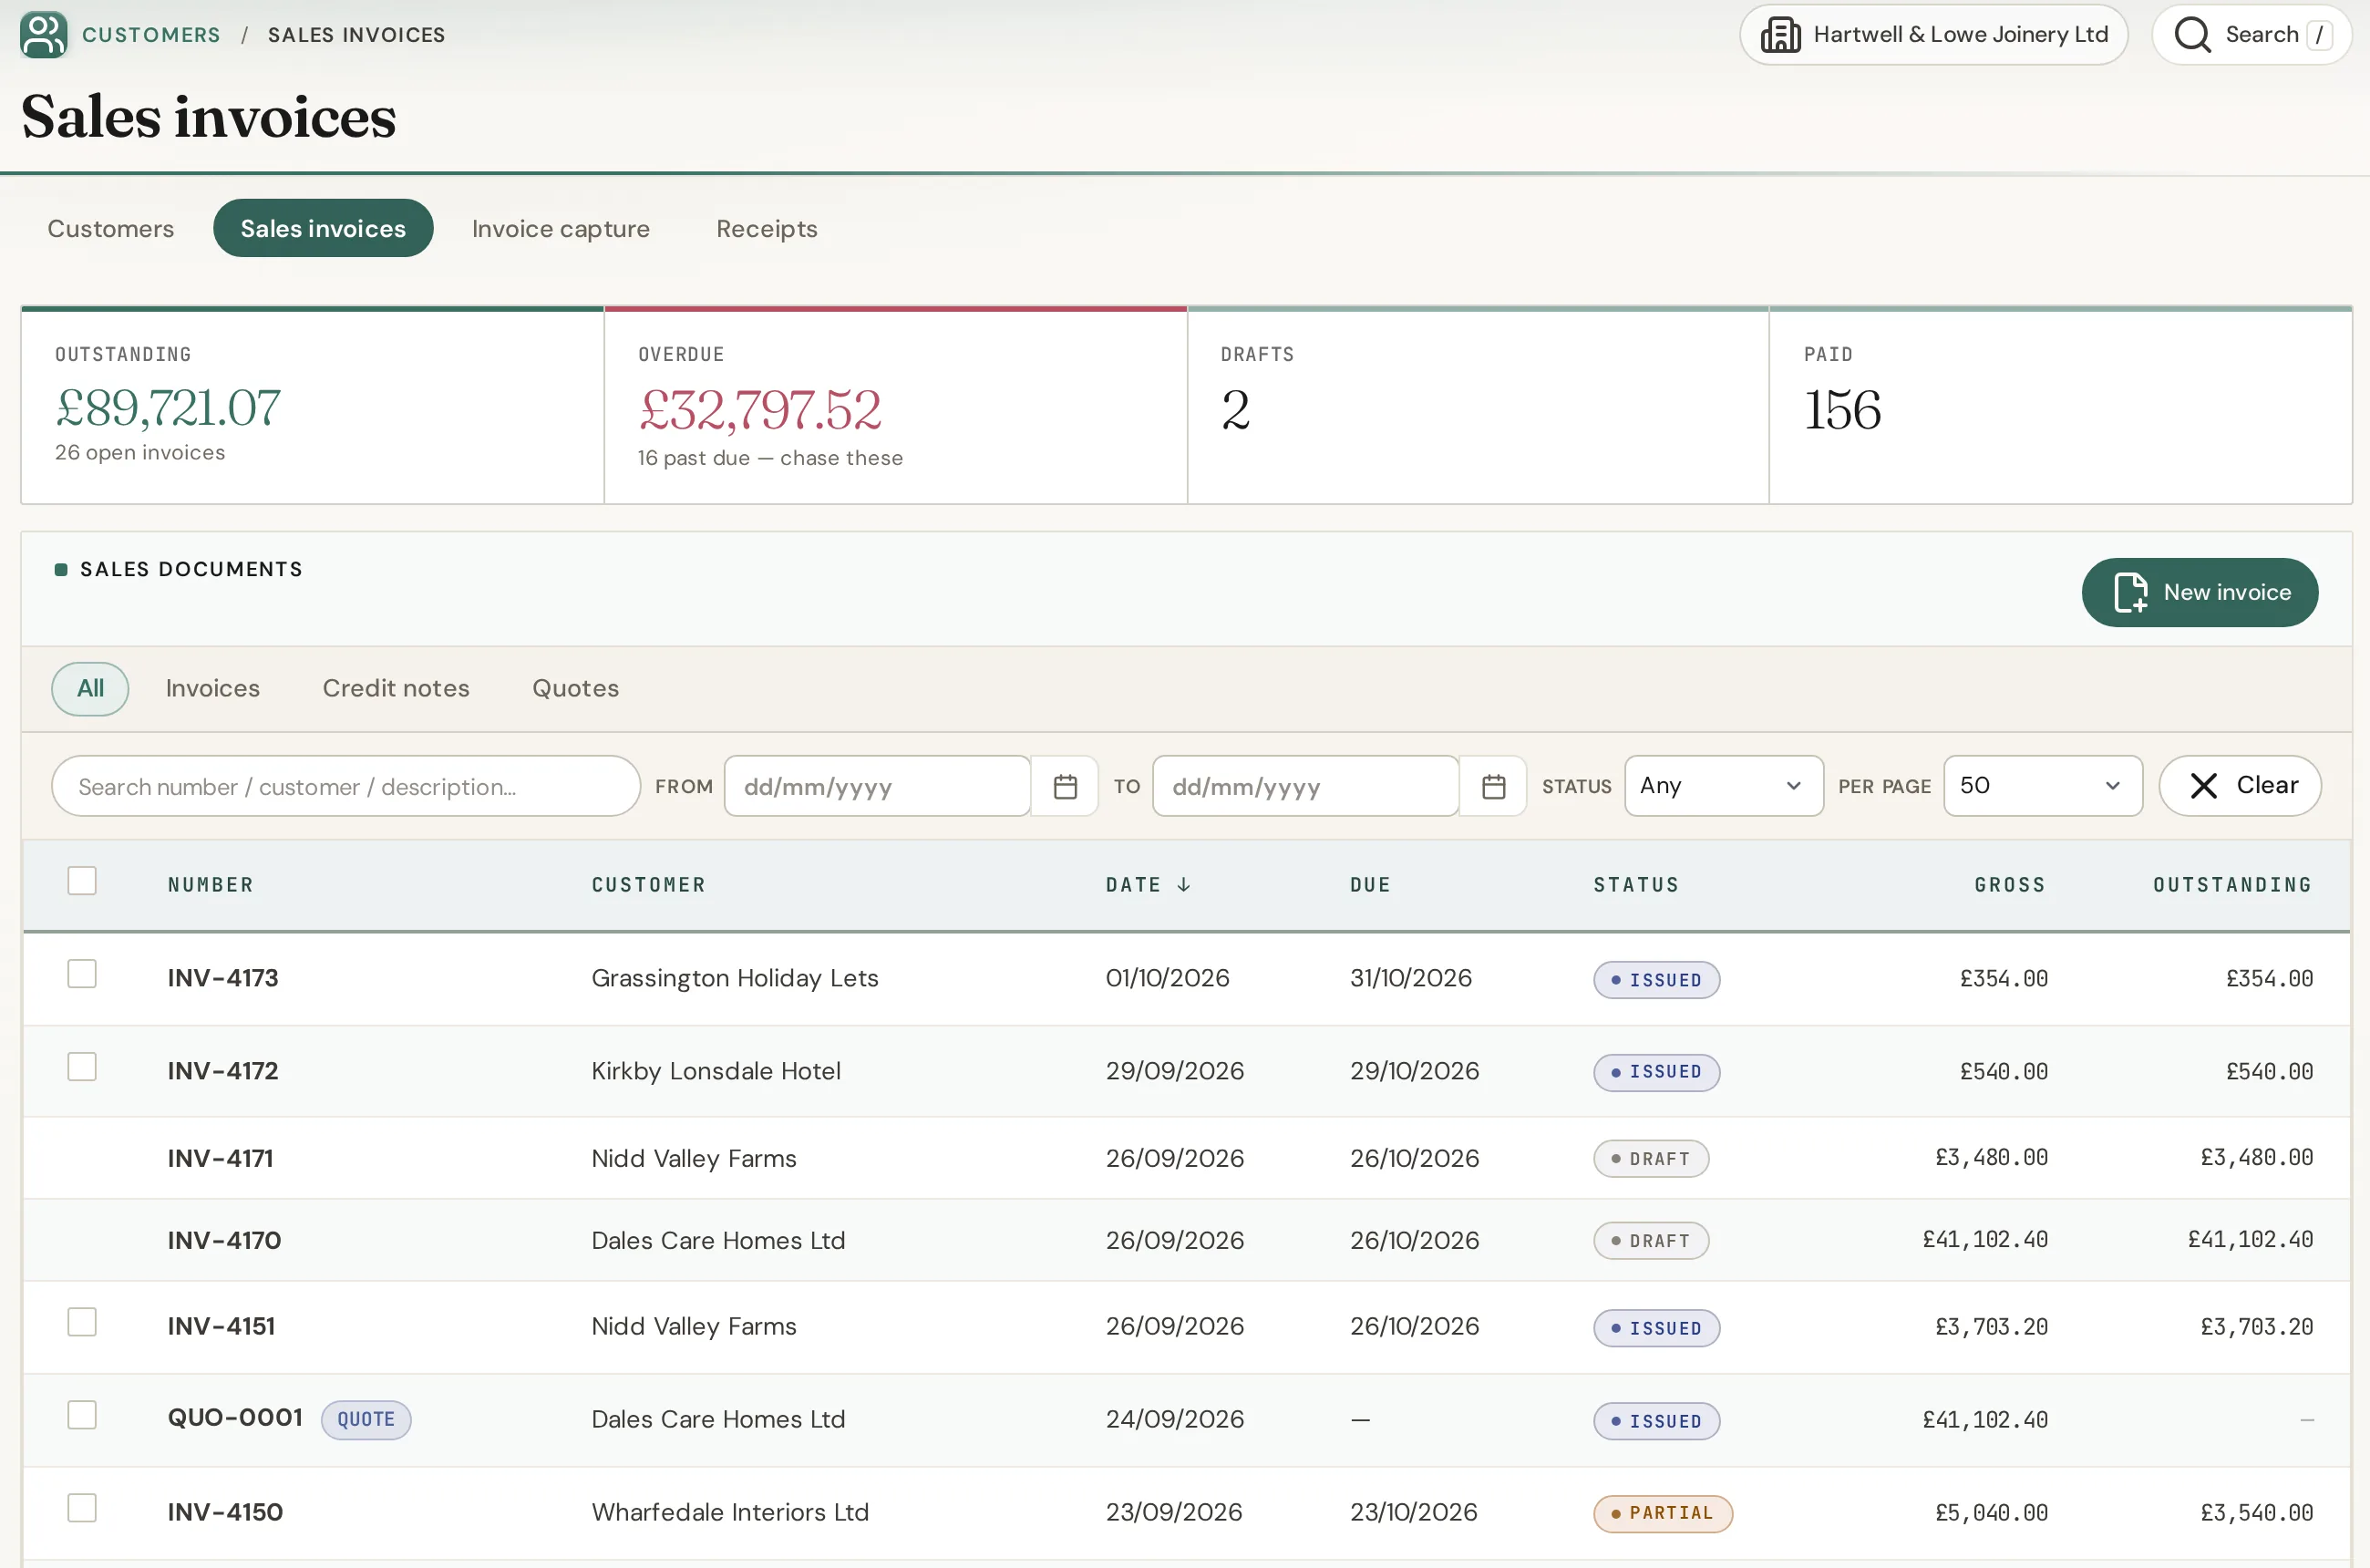Screen dimensions: 2370x1568
Task: Open invoice INV-4173
Action: coord(223,978)
